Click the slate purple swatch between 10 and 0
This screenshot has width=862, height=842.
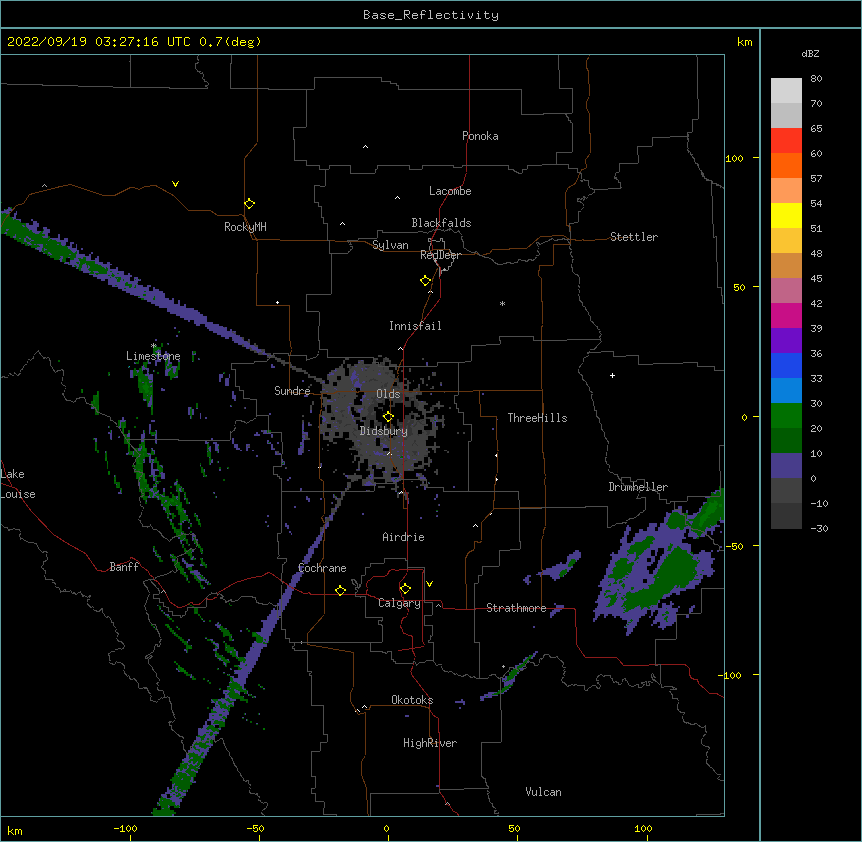[786, 466]
